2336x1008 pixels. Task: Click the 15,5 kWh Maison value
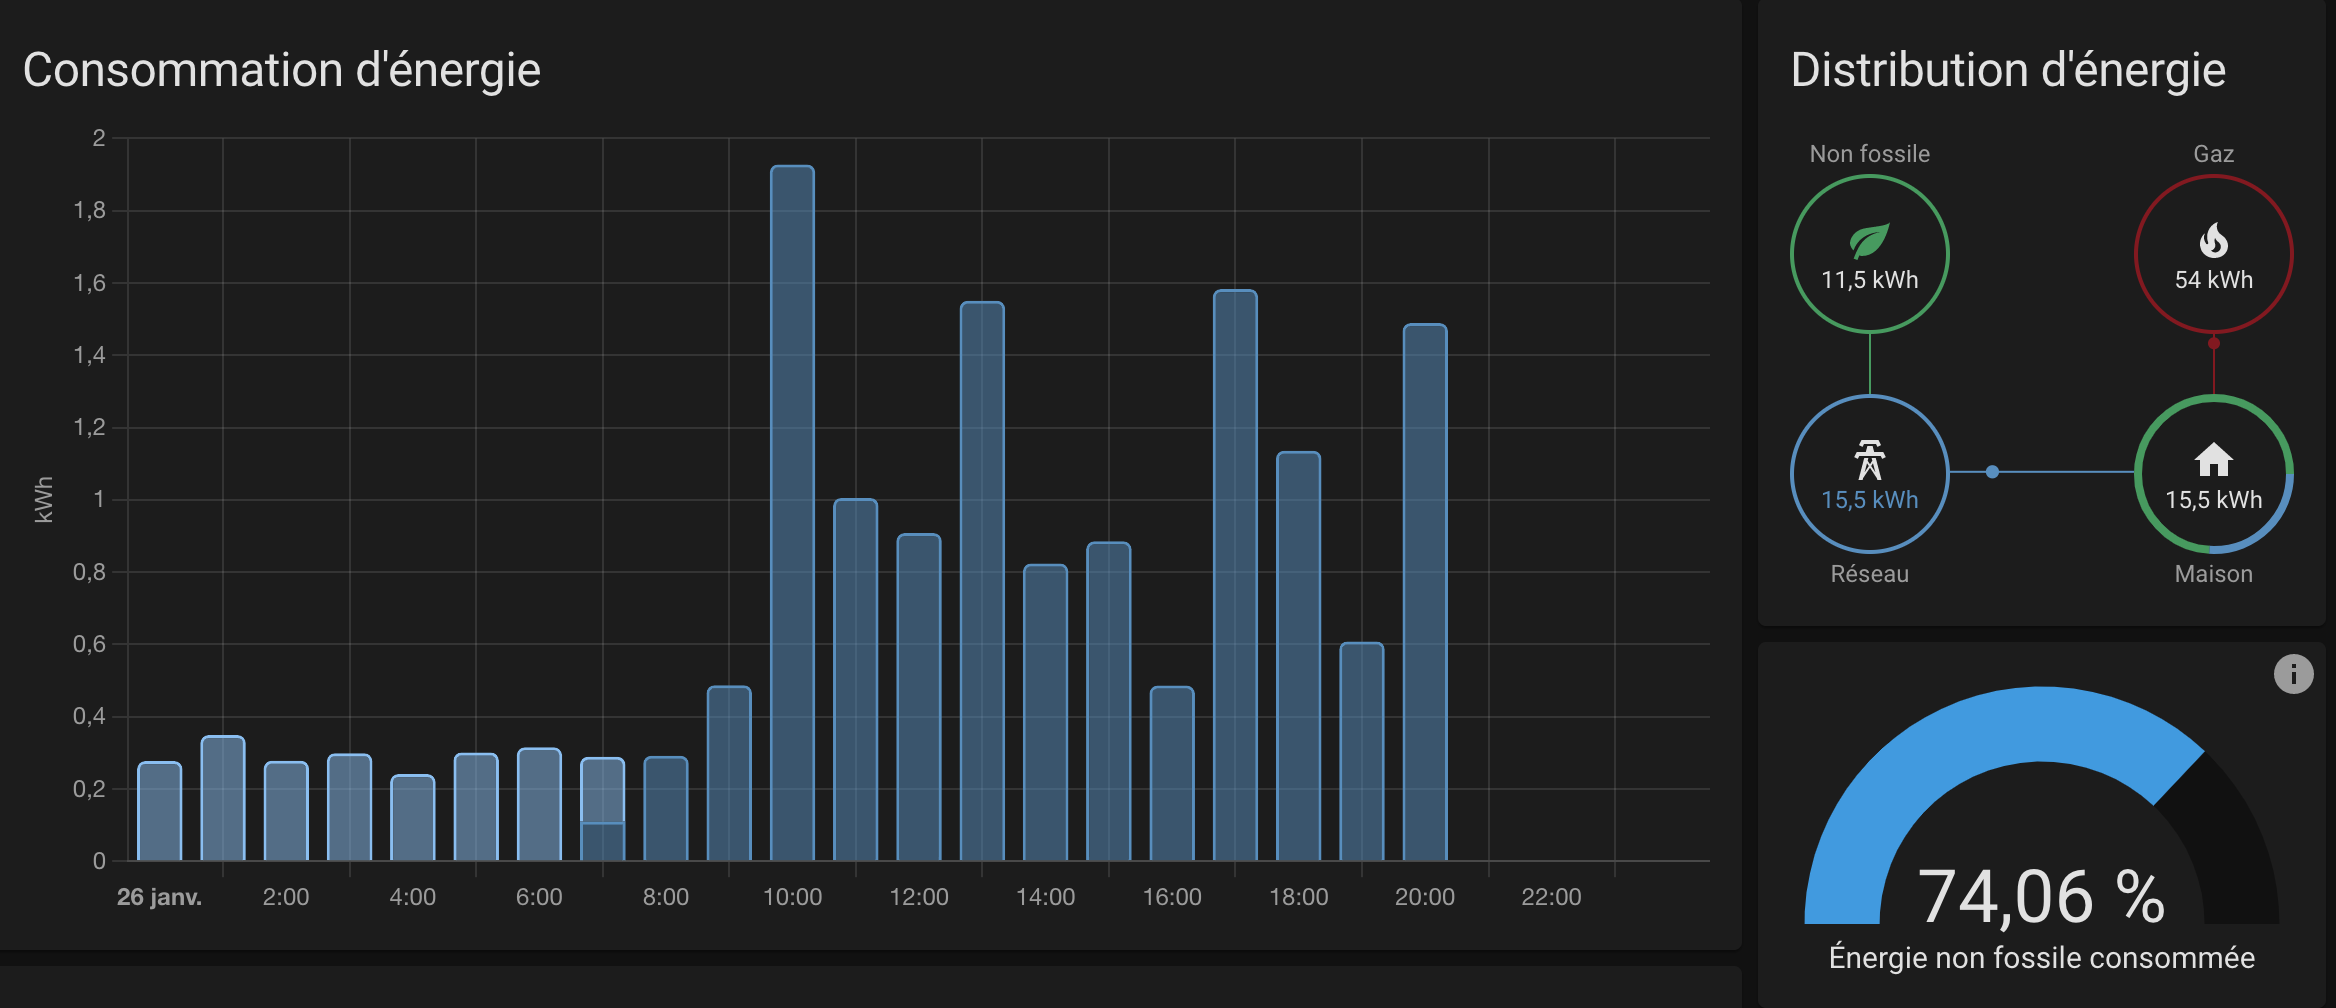click(2213, 500)
